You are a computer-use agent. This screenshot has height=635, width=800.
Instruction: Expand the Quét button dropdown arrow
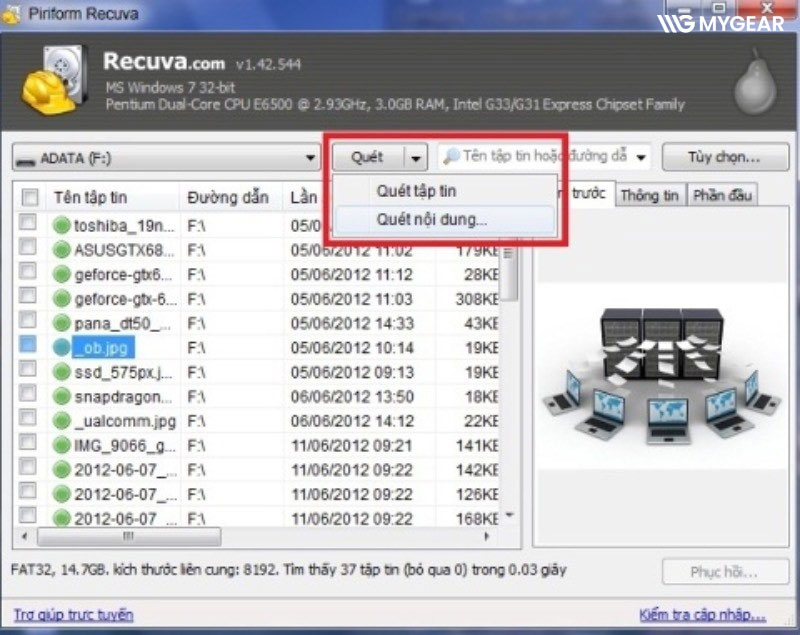coord(417,158)
